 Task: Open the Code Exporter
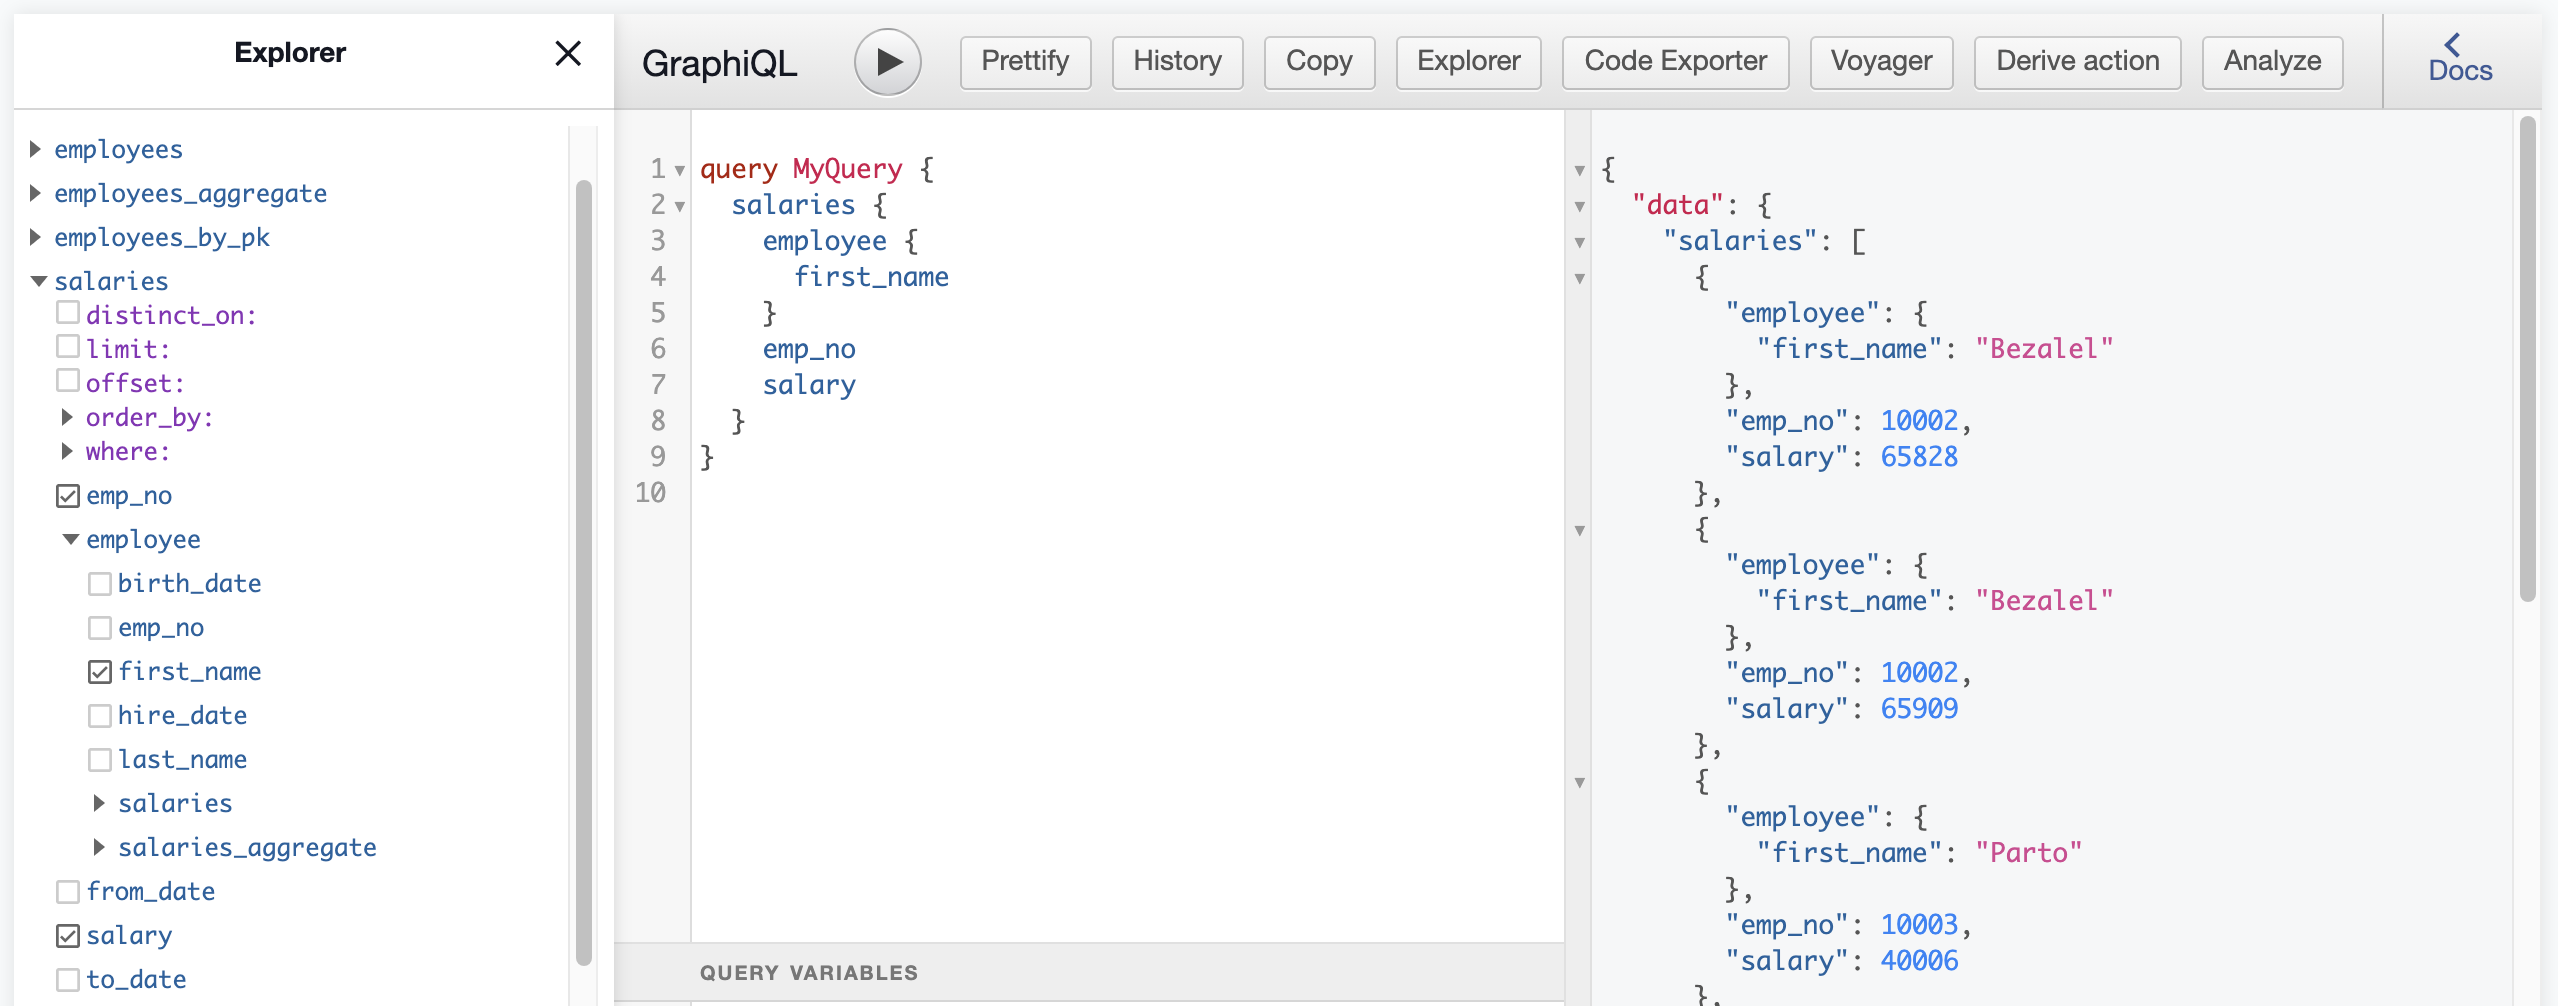coord(1675,62)
